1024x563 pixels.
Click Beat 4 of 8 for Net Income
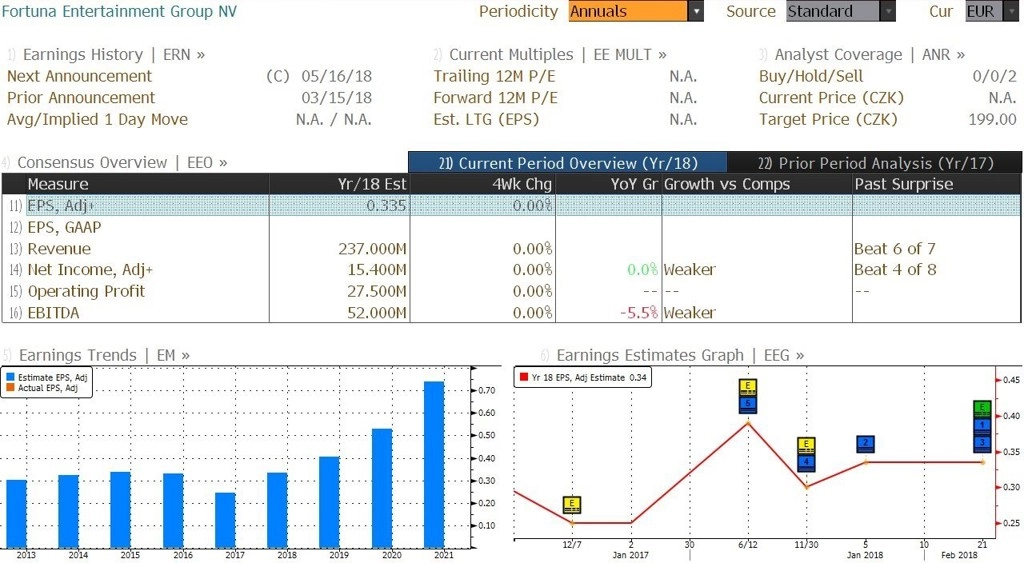pyautogui.click(x=895, y=270)
